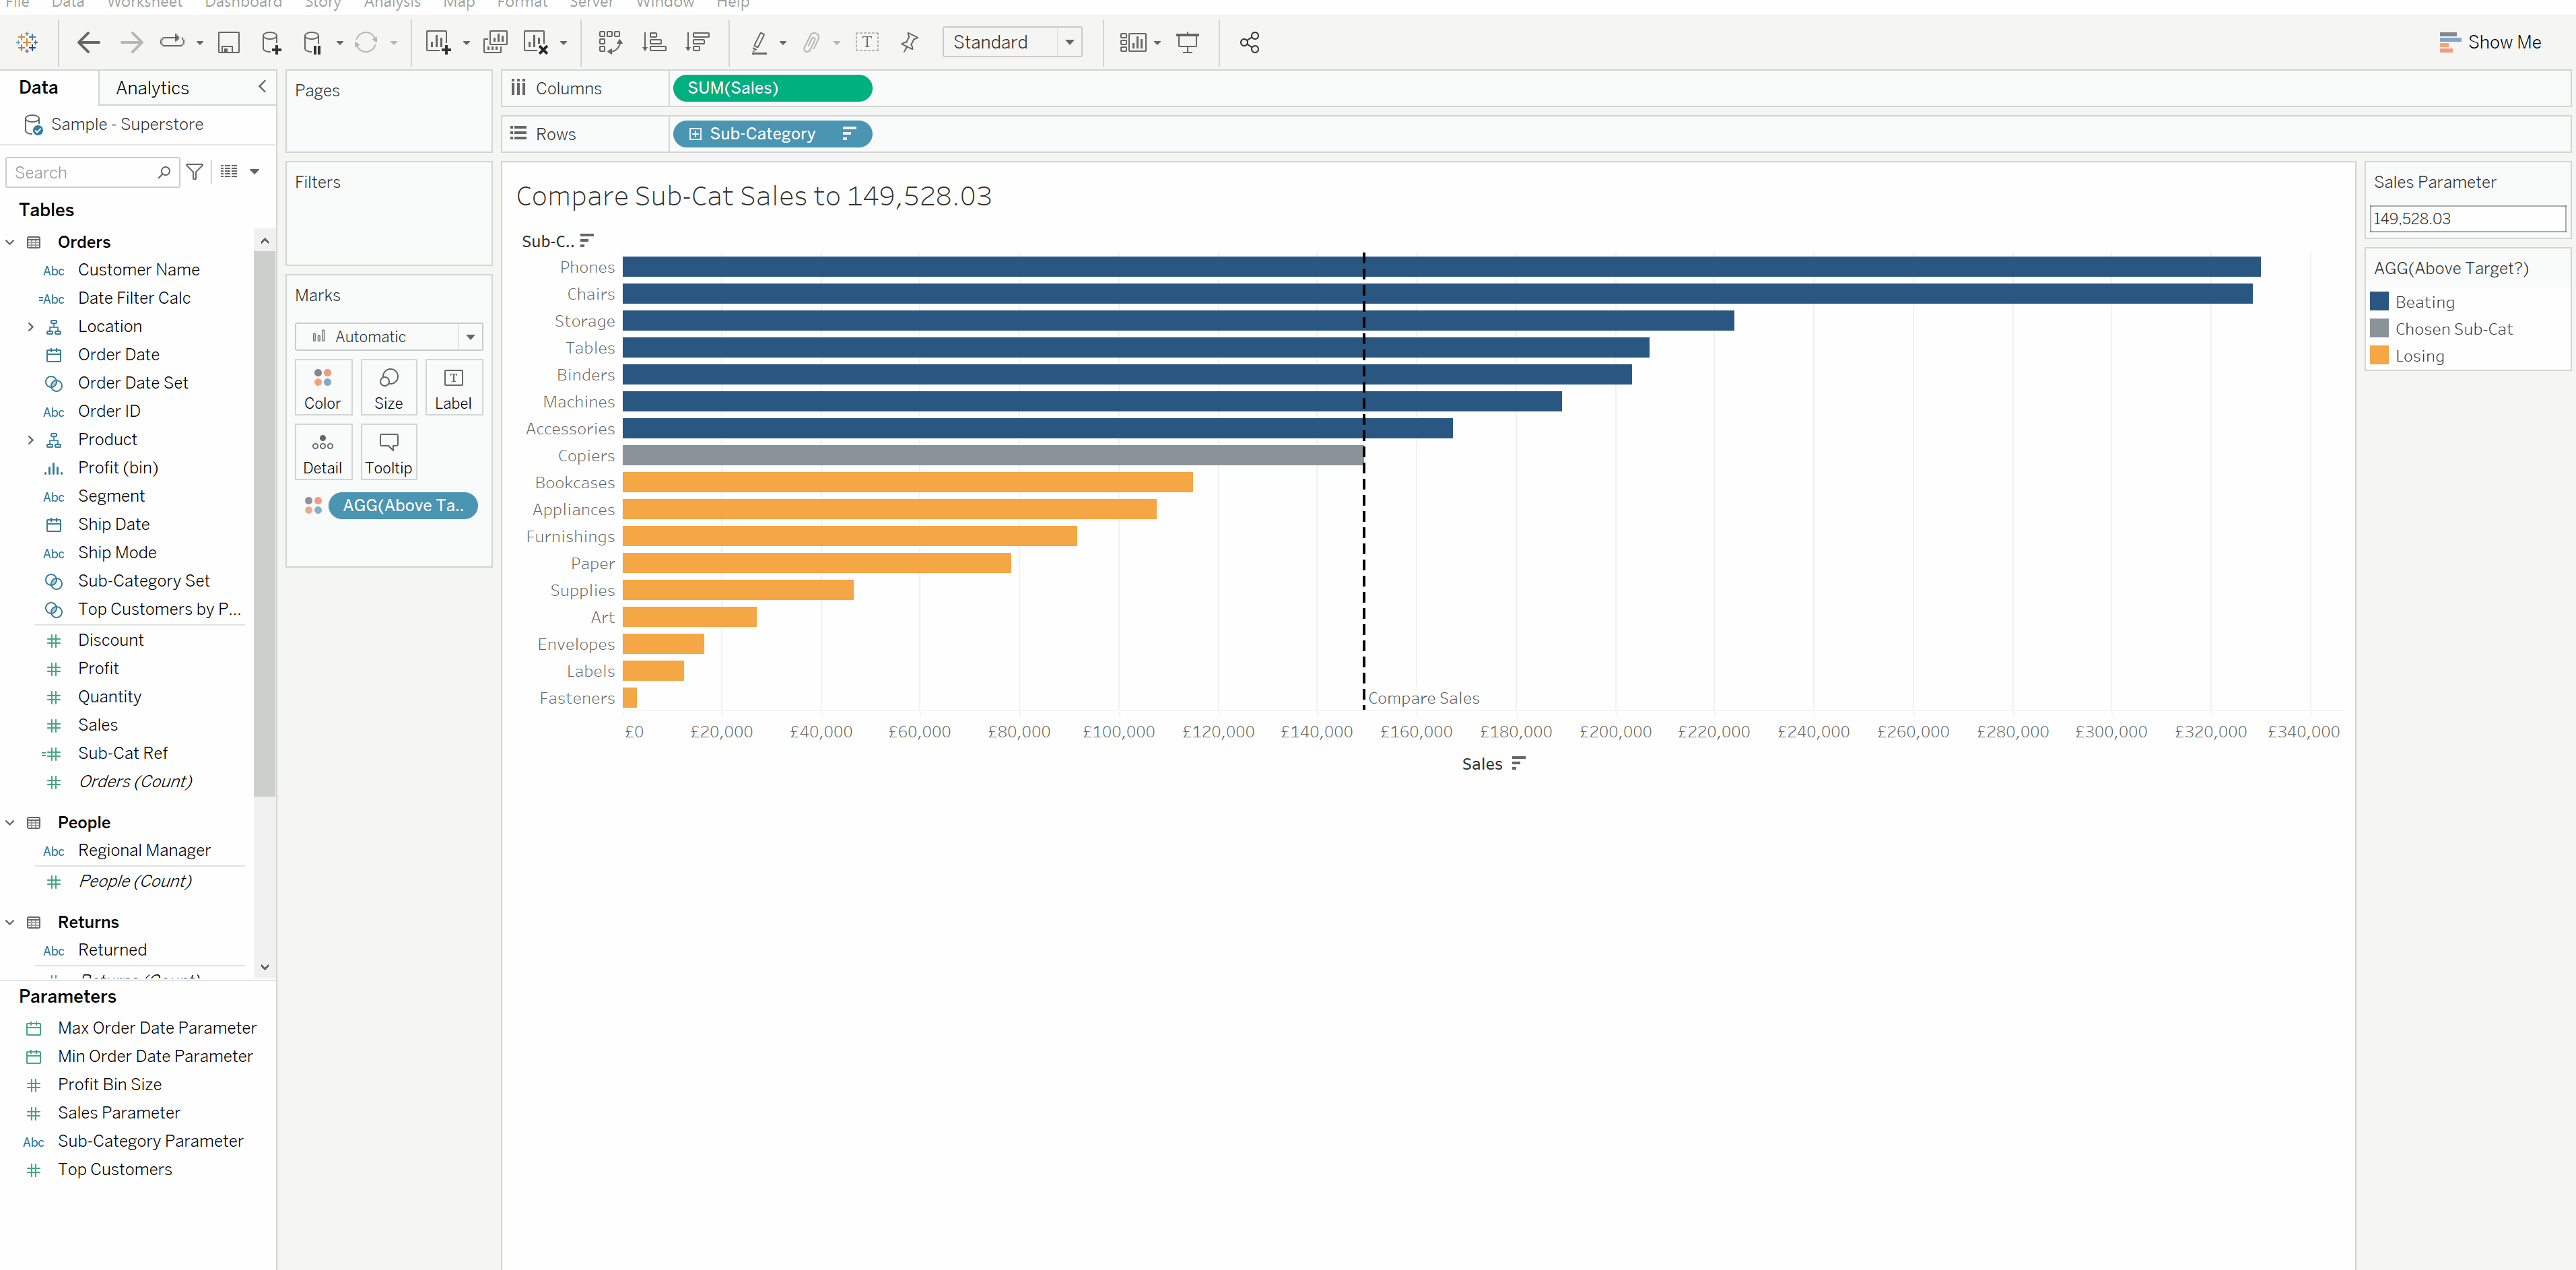This screenshot has width=2576, height=1270.
Task: Open the Color marks card
Action: click(322, 387)
